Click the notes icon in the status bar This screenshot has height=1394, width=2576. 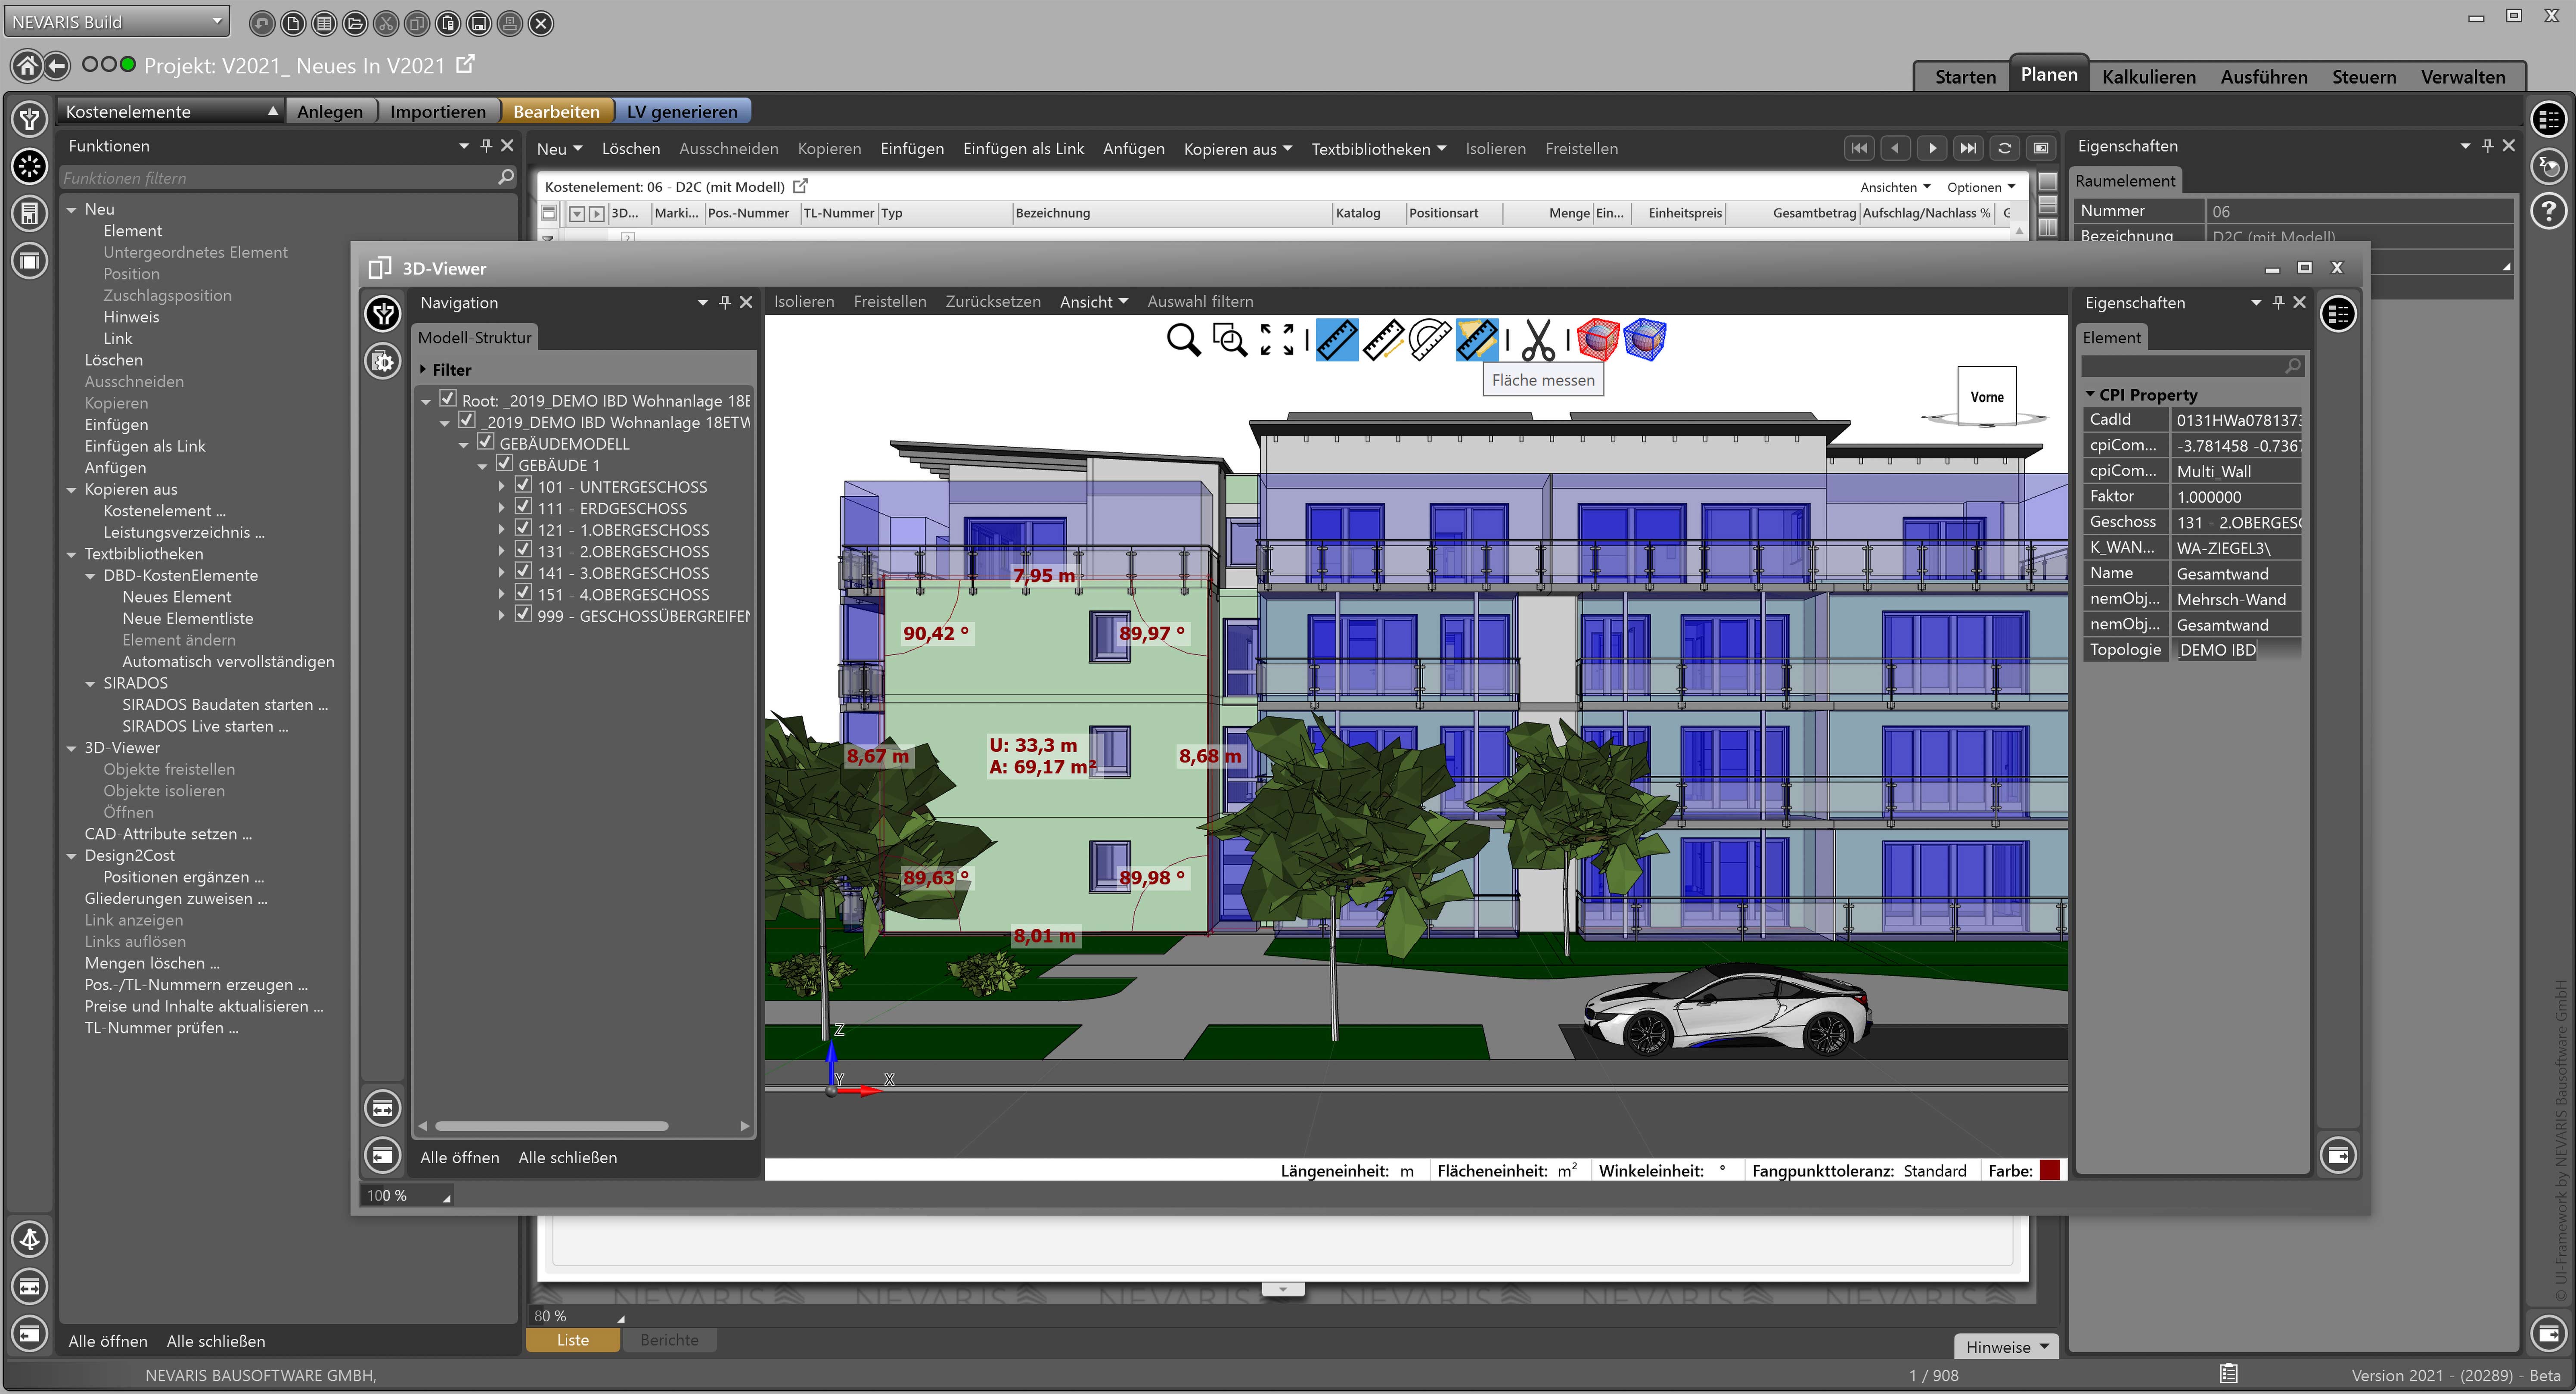[2228, 1374]
